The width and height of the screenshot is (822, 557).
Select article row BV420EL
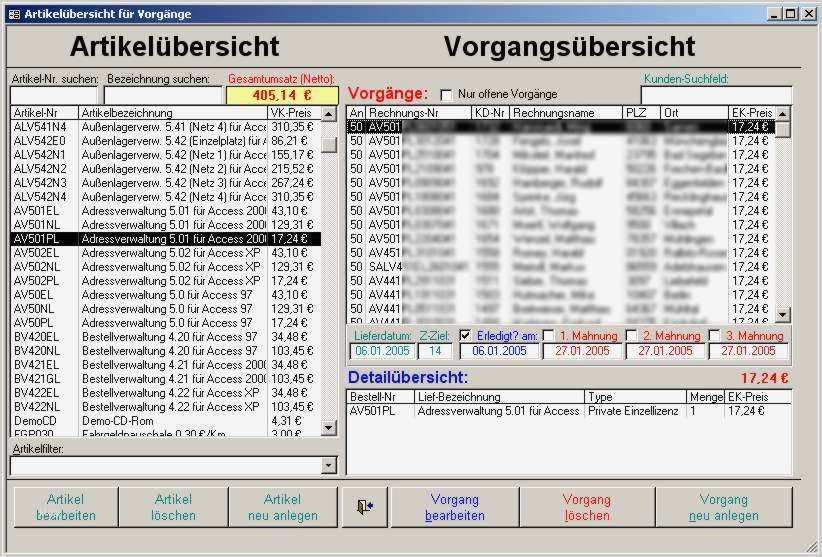[166, 337]
